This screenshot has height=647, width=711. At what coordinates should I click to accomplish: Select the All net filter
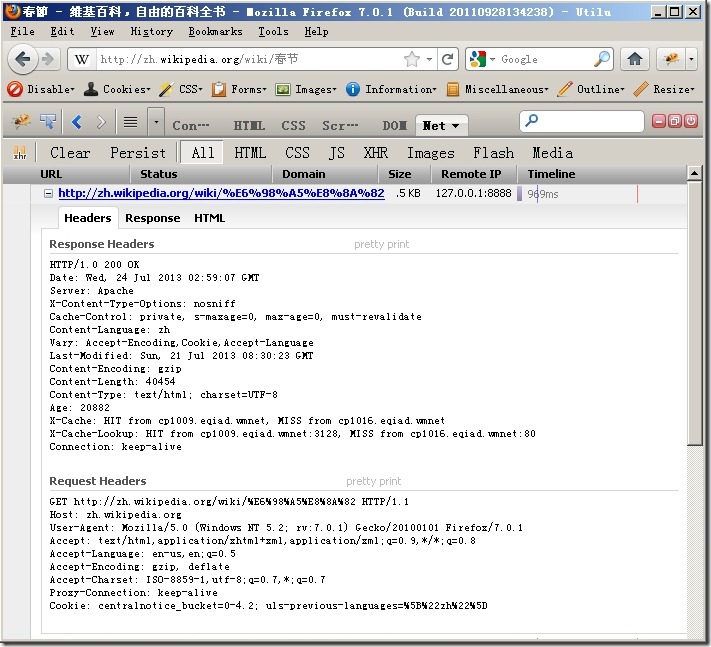tap(202, 153)
